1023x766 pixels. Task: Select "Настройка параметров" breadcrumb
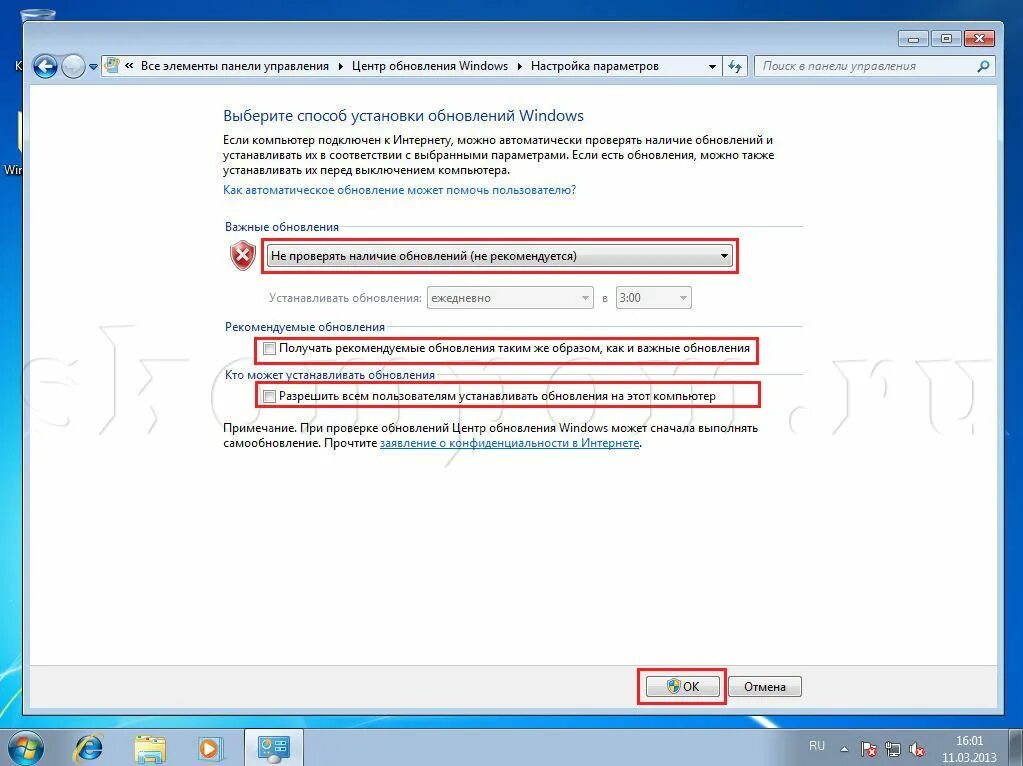594,66
